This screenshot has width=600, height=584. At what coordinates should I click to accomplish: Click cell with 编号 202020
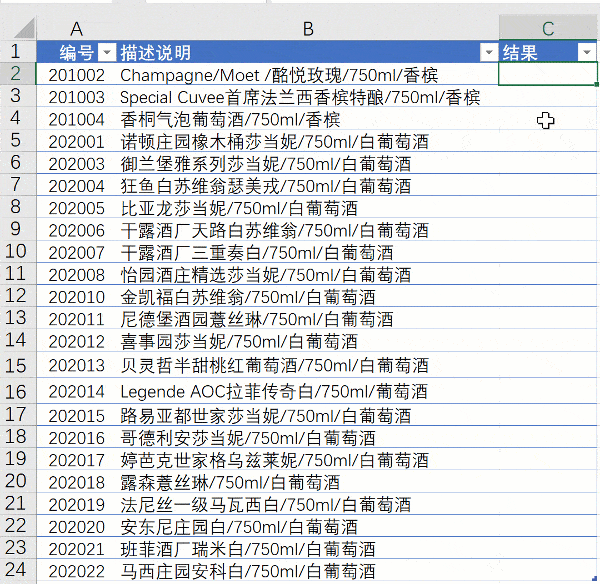click(77, 526)
